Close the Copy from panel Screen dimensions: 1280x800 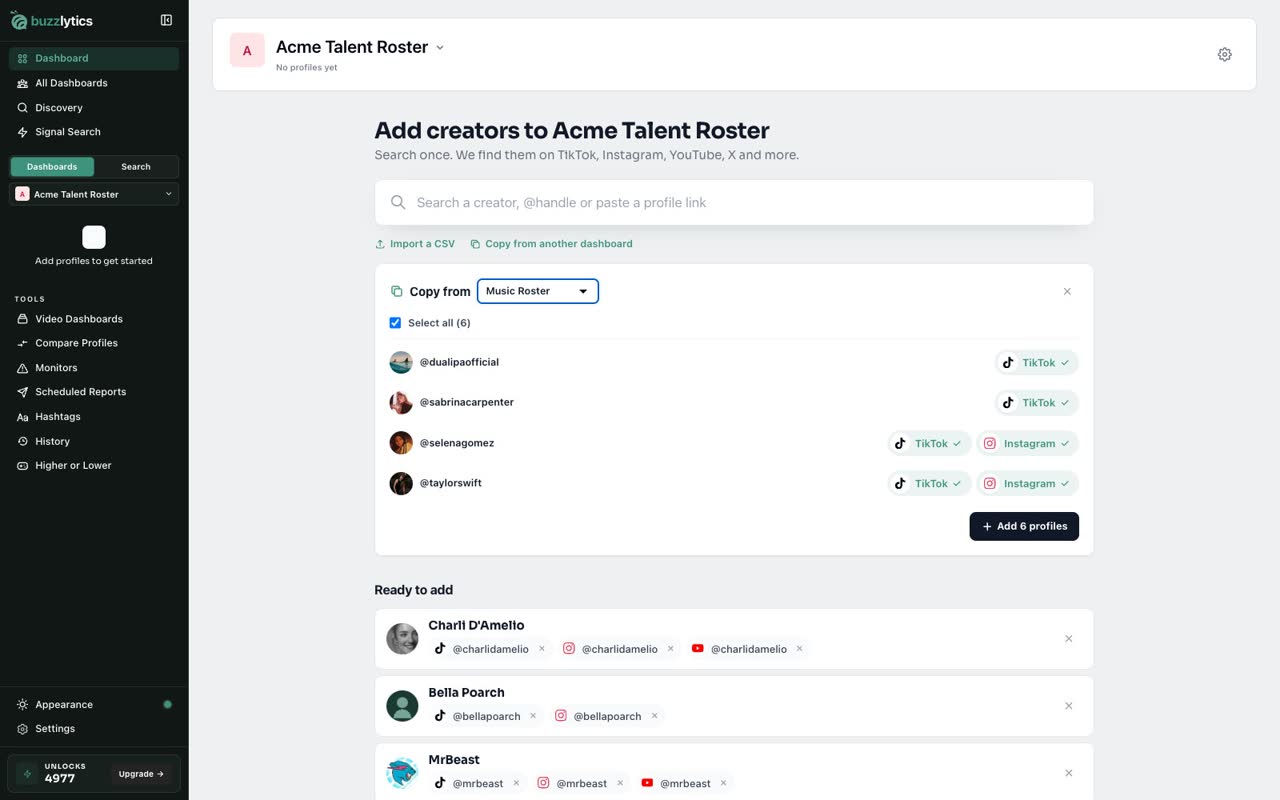pos(1067,291)
